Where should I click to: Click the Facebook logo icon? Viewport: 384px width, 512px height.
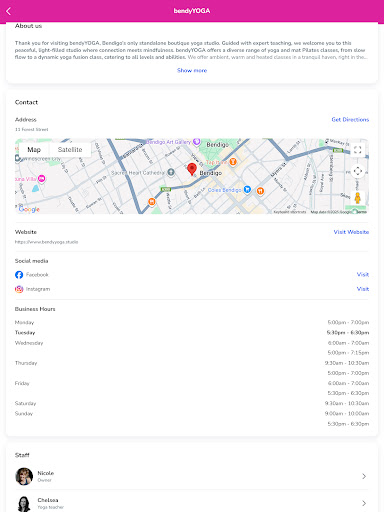[x=19, y=275]
